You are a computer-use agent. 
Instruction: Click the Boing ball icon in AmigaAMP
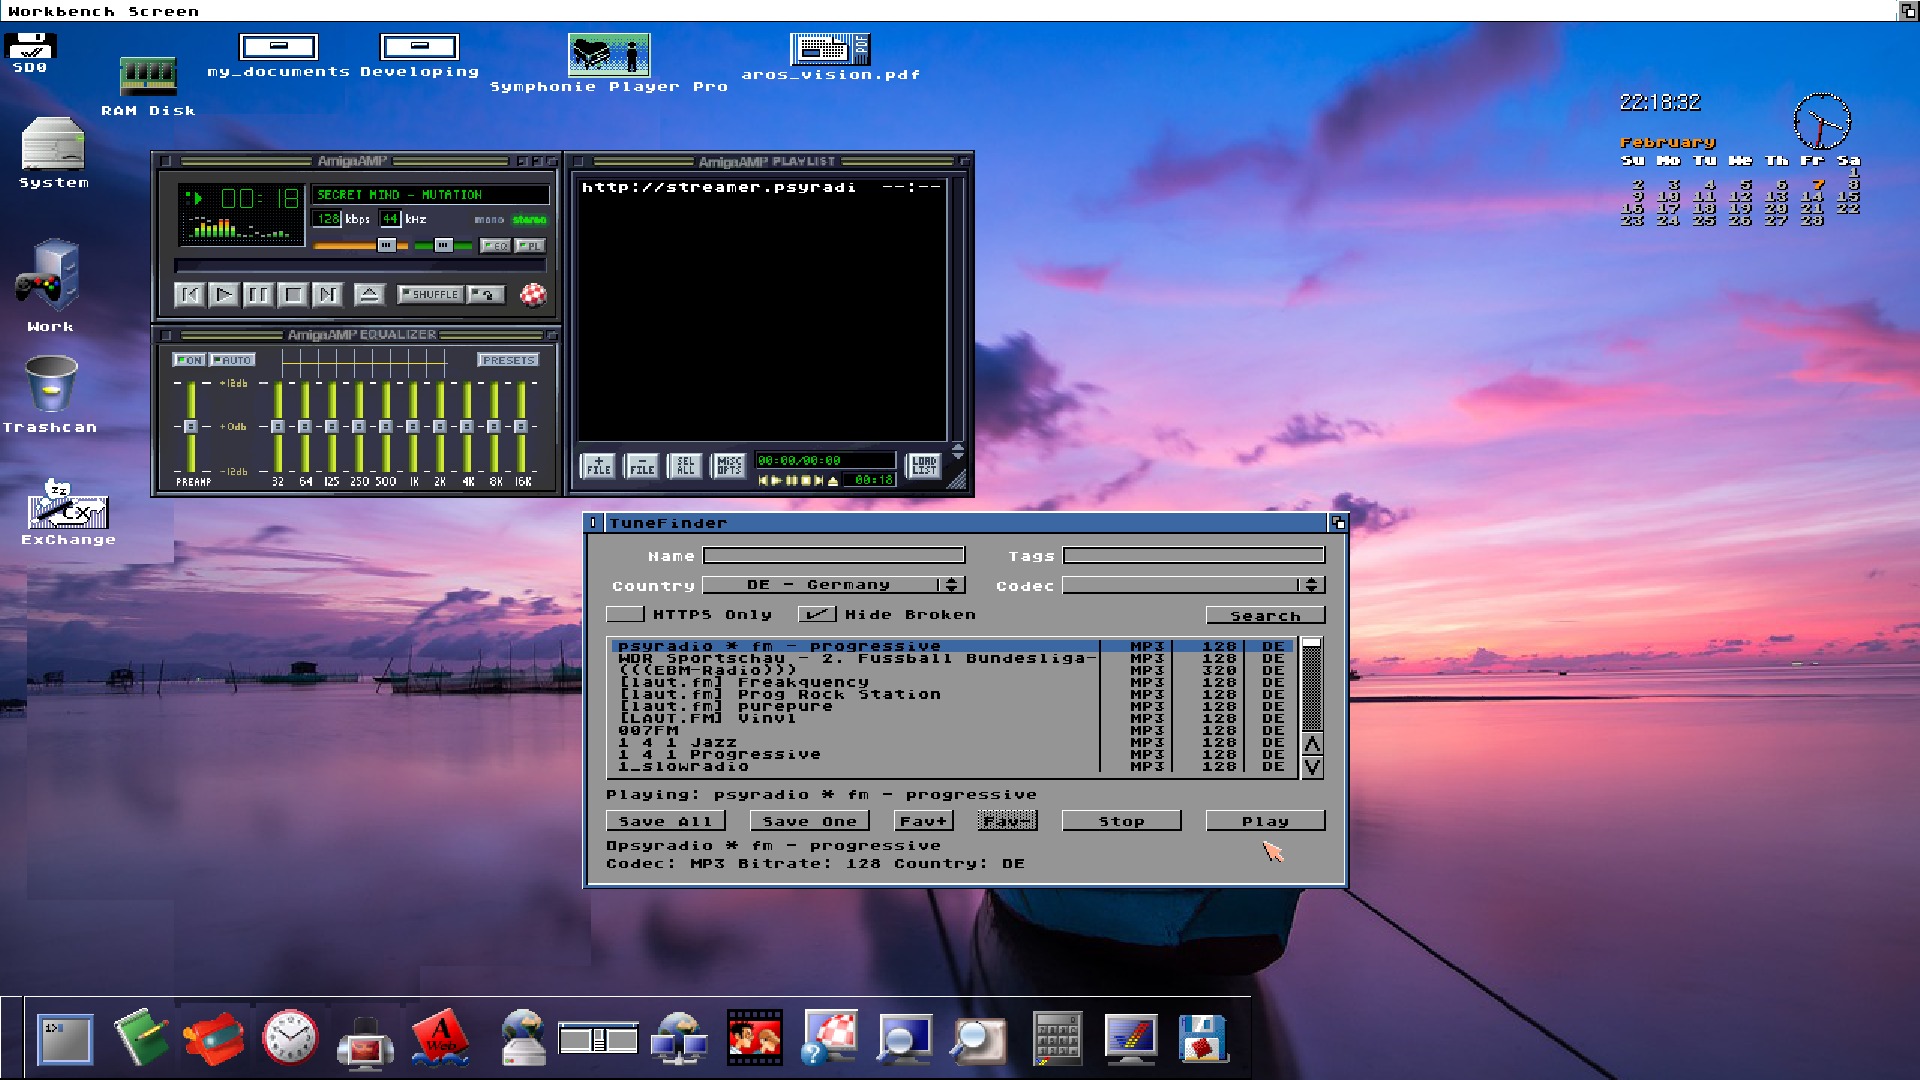[x=533, y=294]
